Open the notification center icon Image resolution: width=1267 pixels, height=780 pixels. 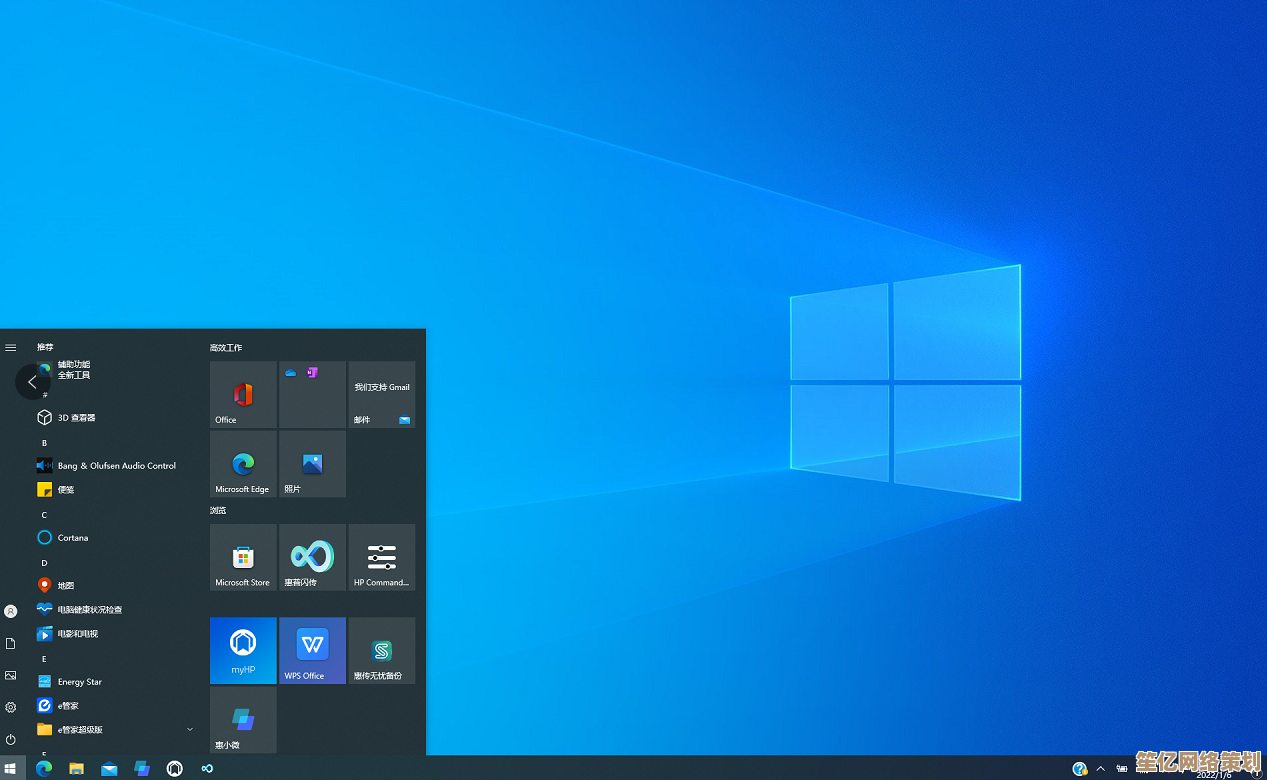(1256, 771)
